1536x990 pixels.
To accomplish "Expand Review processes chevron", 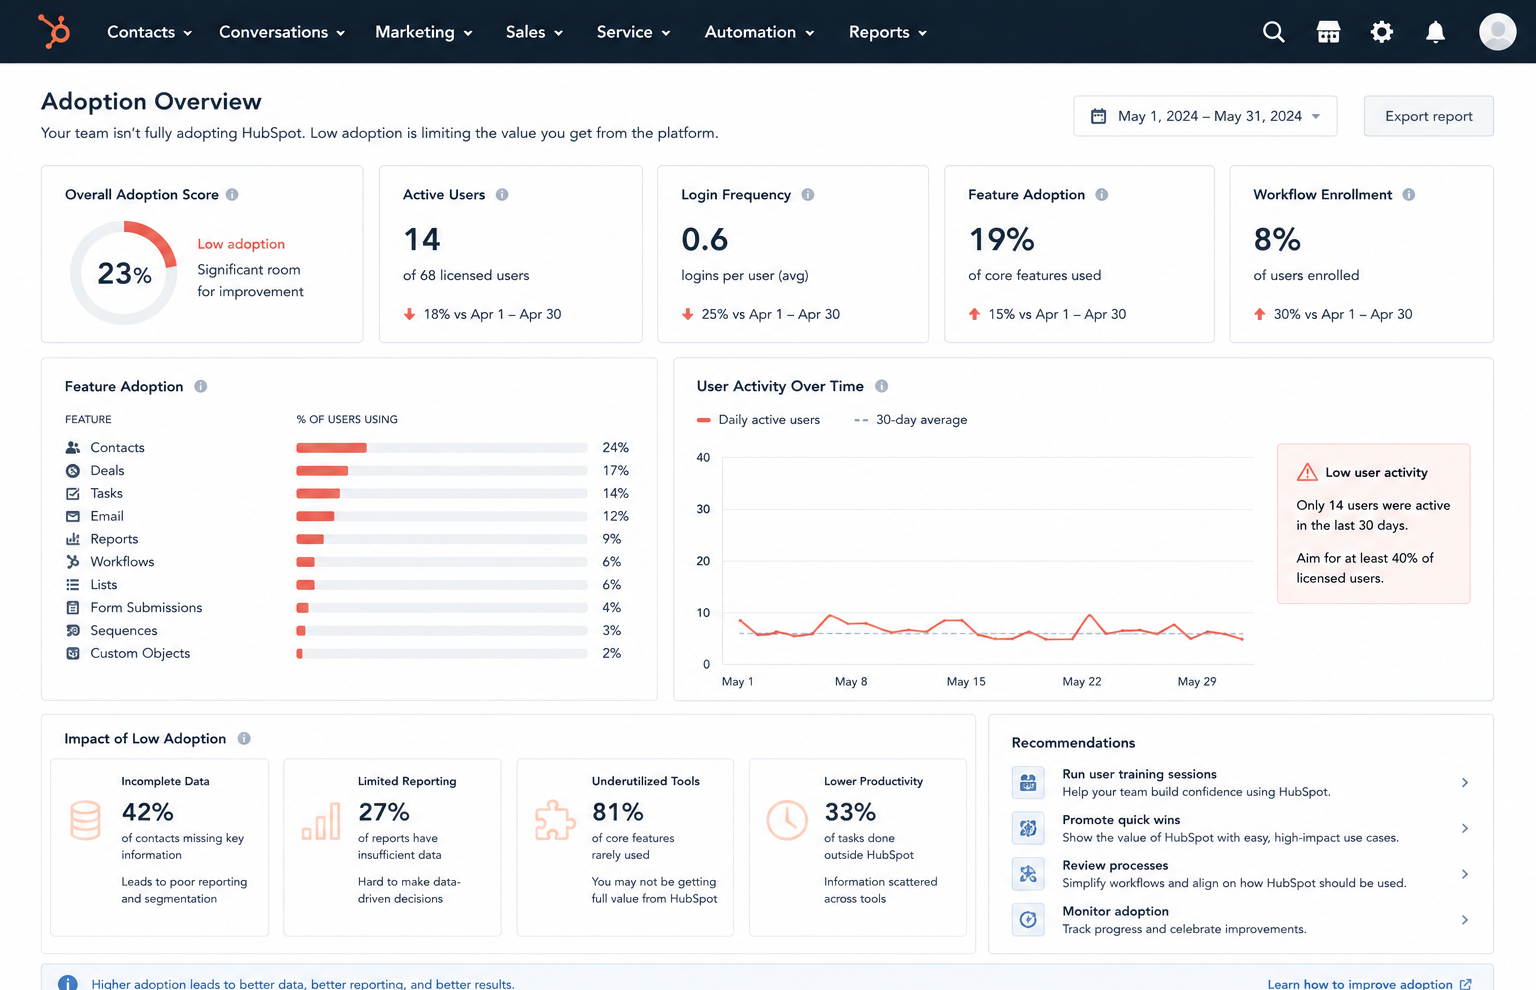I will click(x=1465, y=874).
